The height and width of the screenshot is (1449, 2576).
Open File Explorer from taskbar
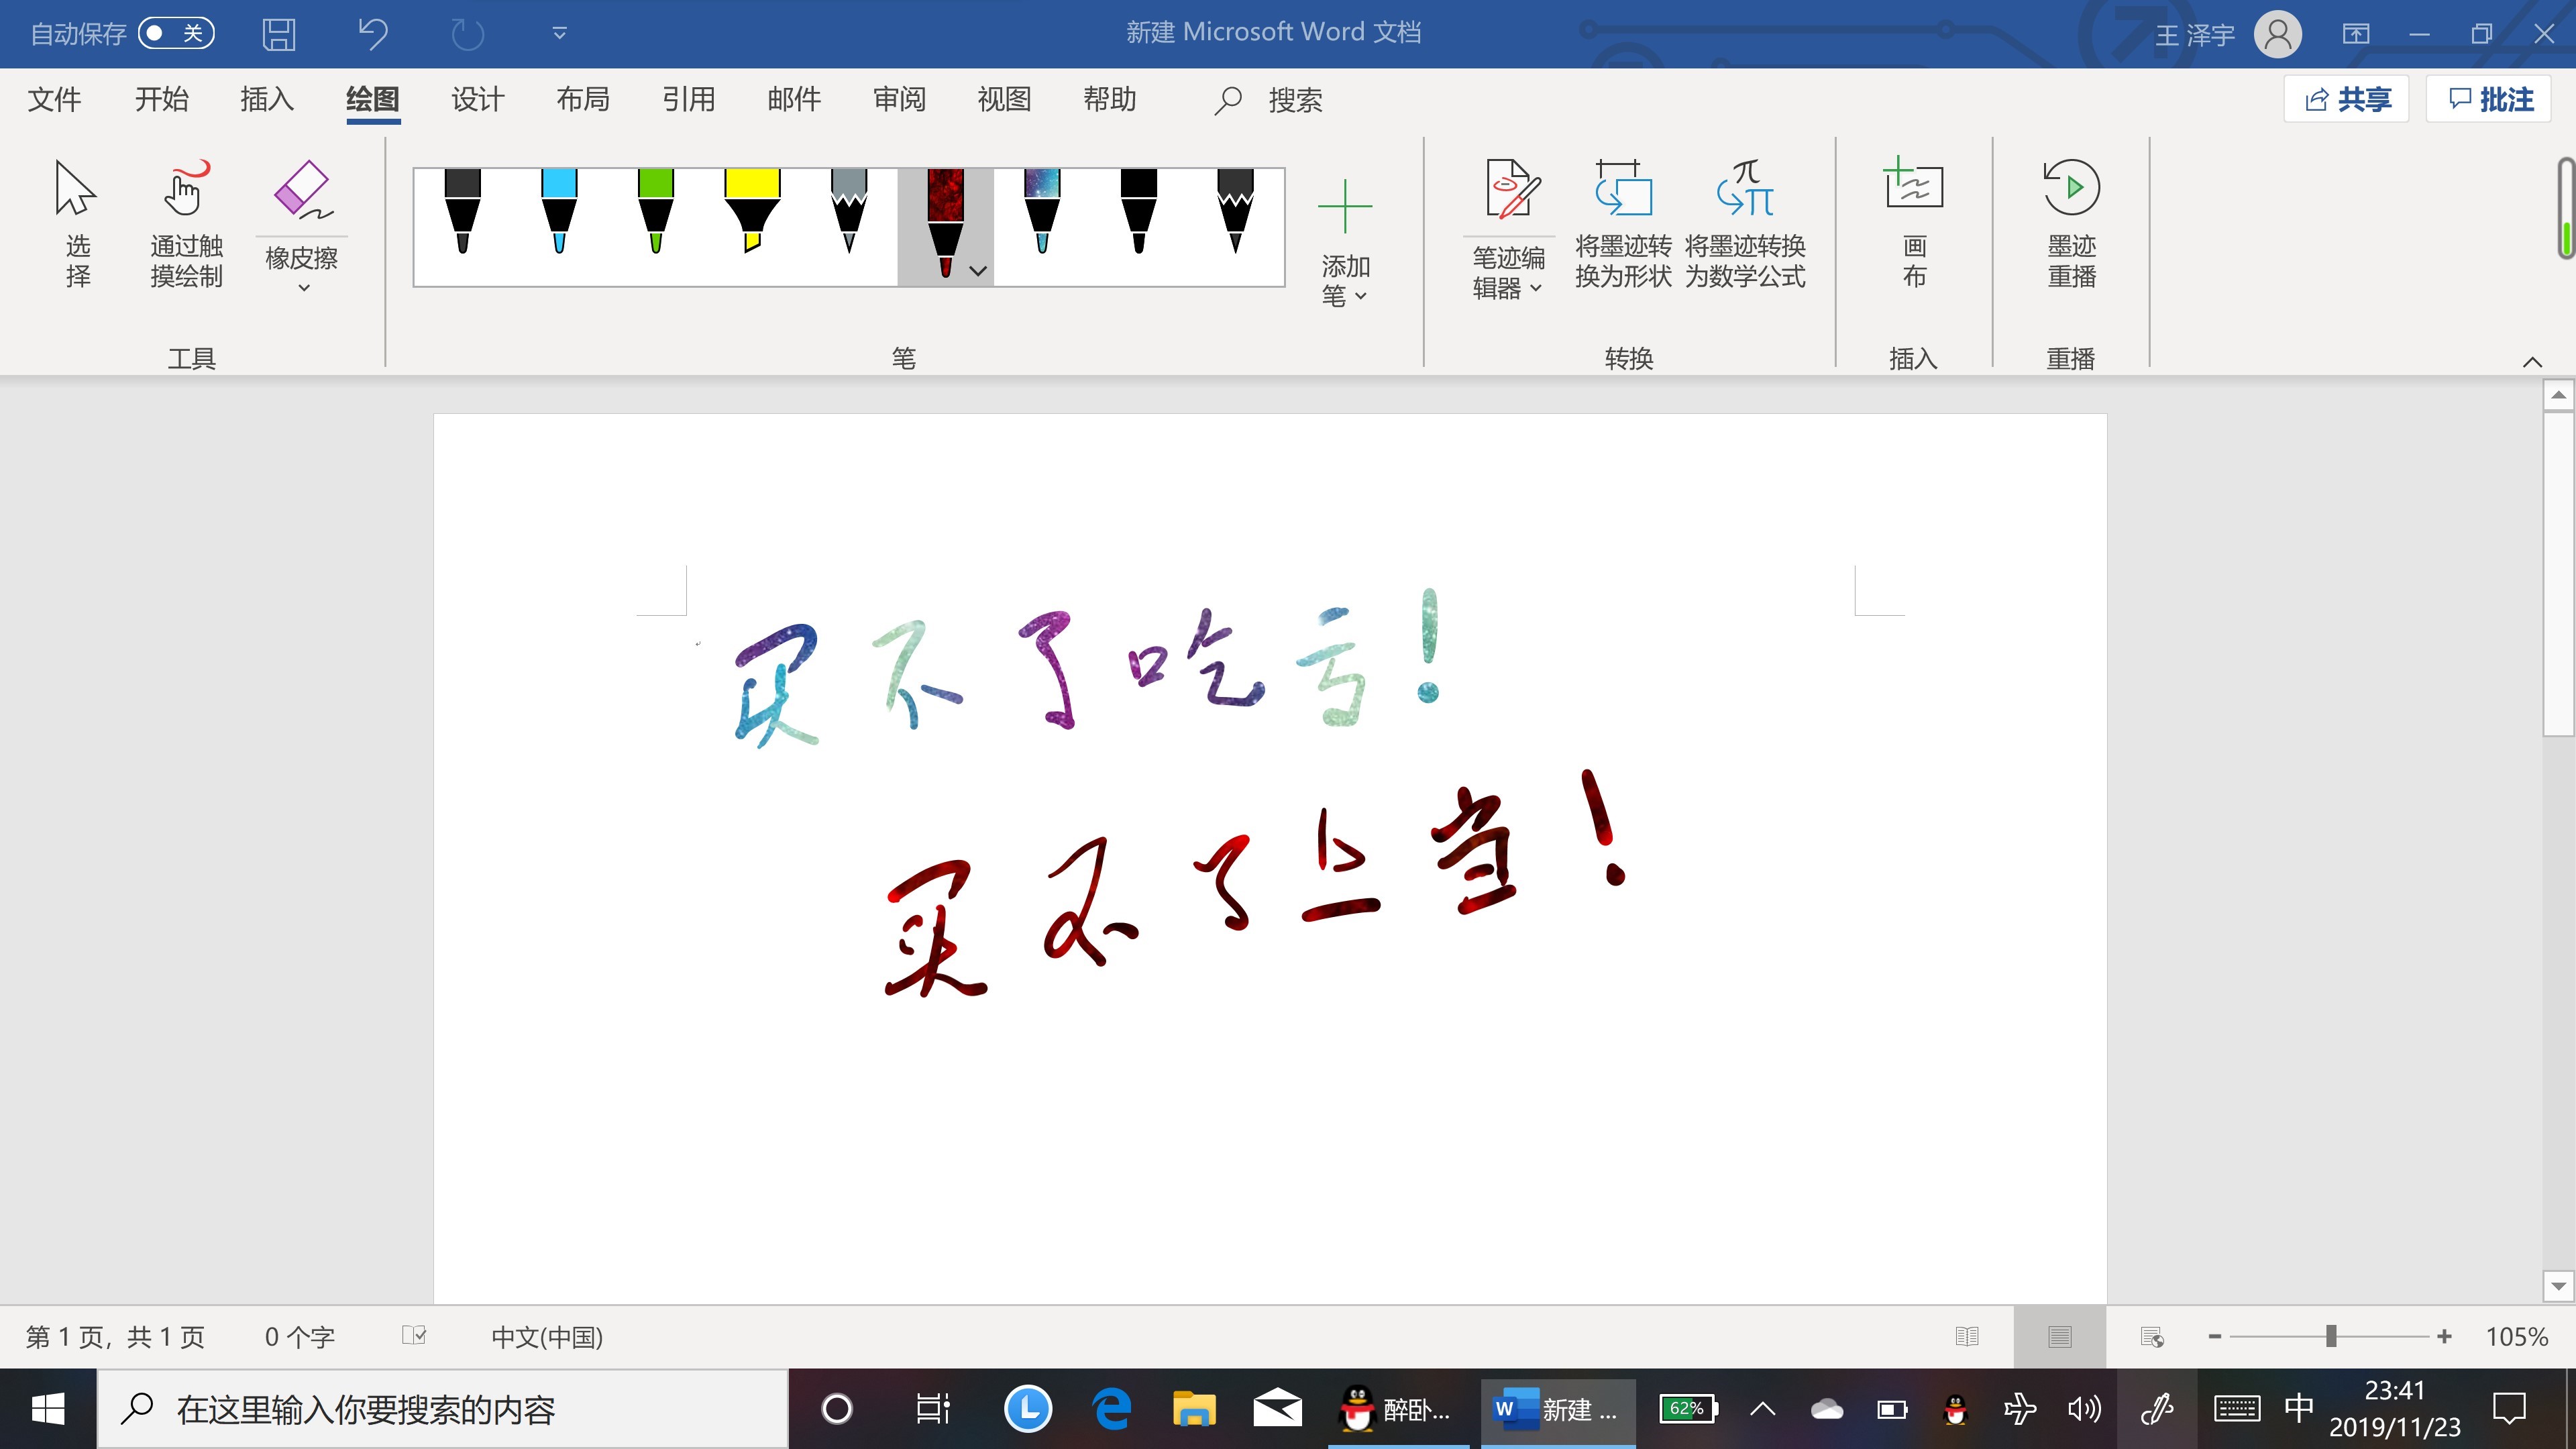[x=1193, y=1409]
